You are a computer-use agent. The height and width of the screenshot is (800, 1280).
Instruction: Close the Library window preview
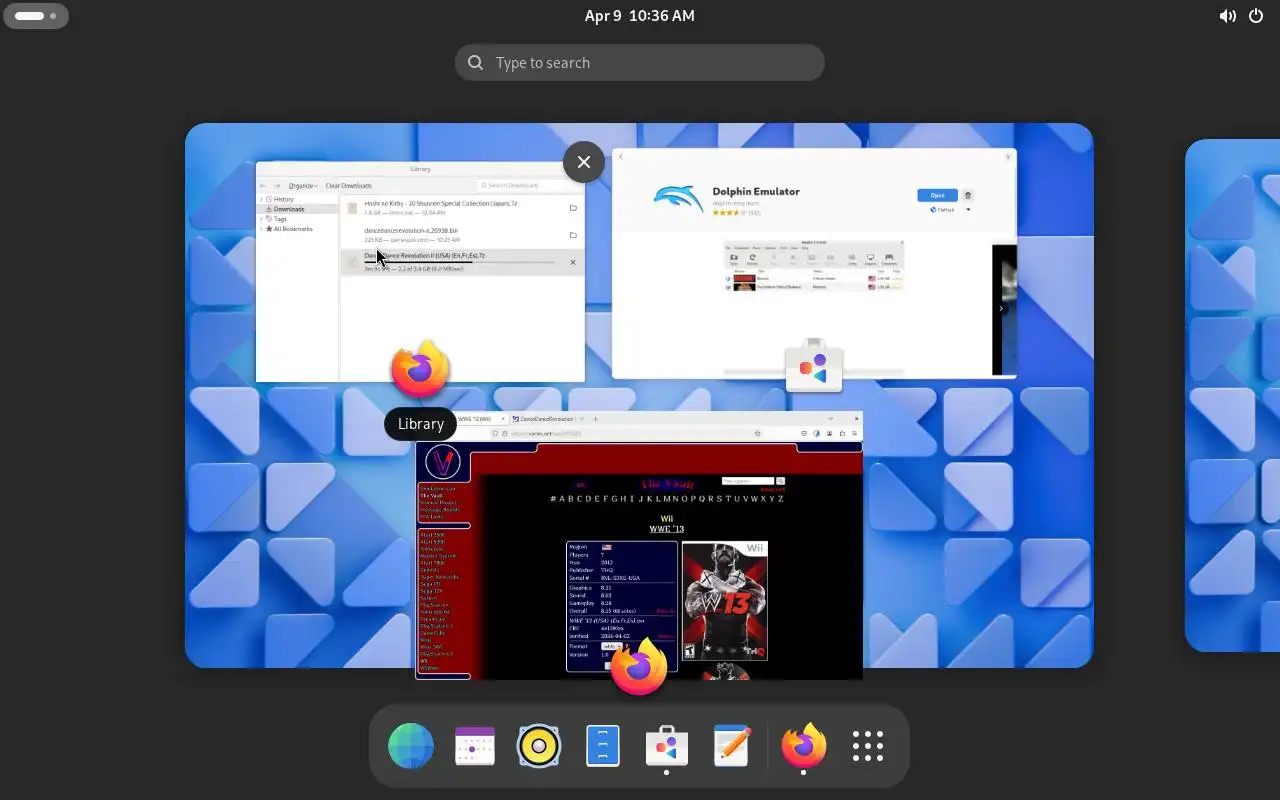coord(584,162)
